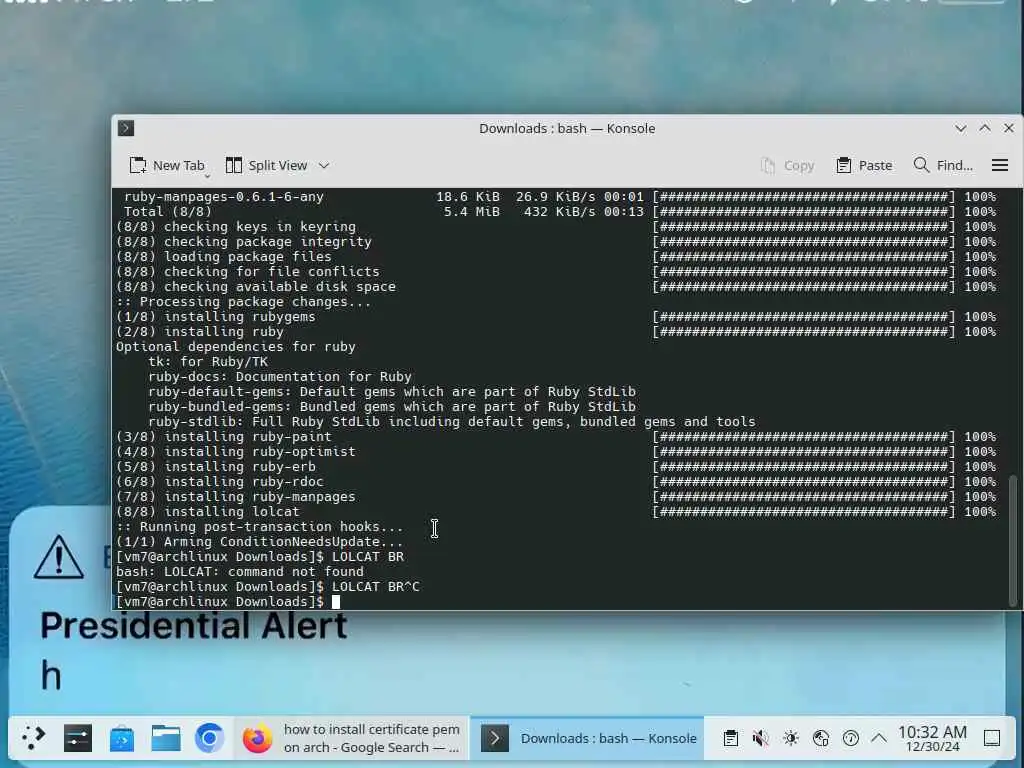
Task: Click the network tray icon
Action: (x=821, y=738)
